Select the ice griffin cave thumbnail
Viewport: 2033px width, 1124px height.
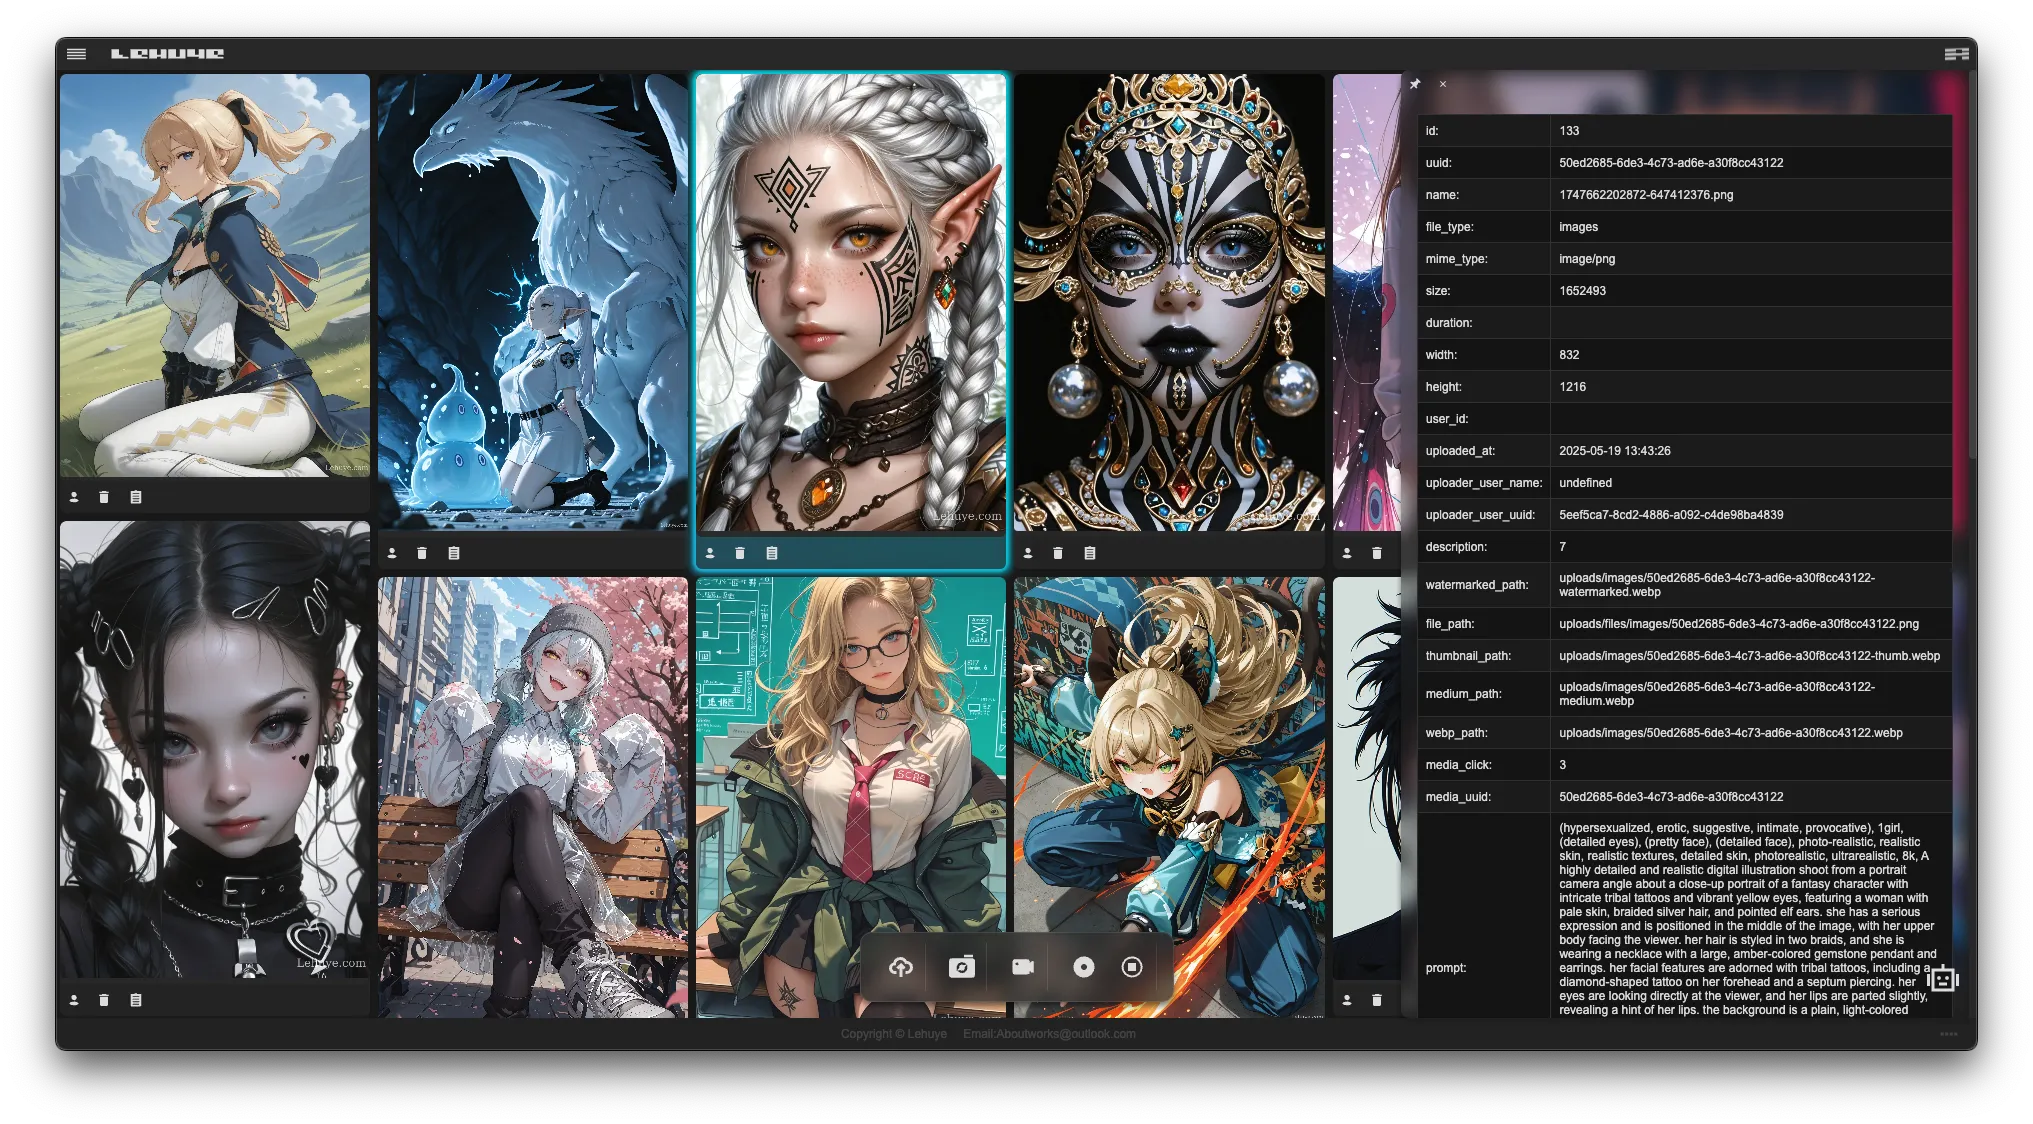pyautogui.click(x=532, y=302)
